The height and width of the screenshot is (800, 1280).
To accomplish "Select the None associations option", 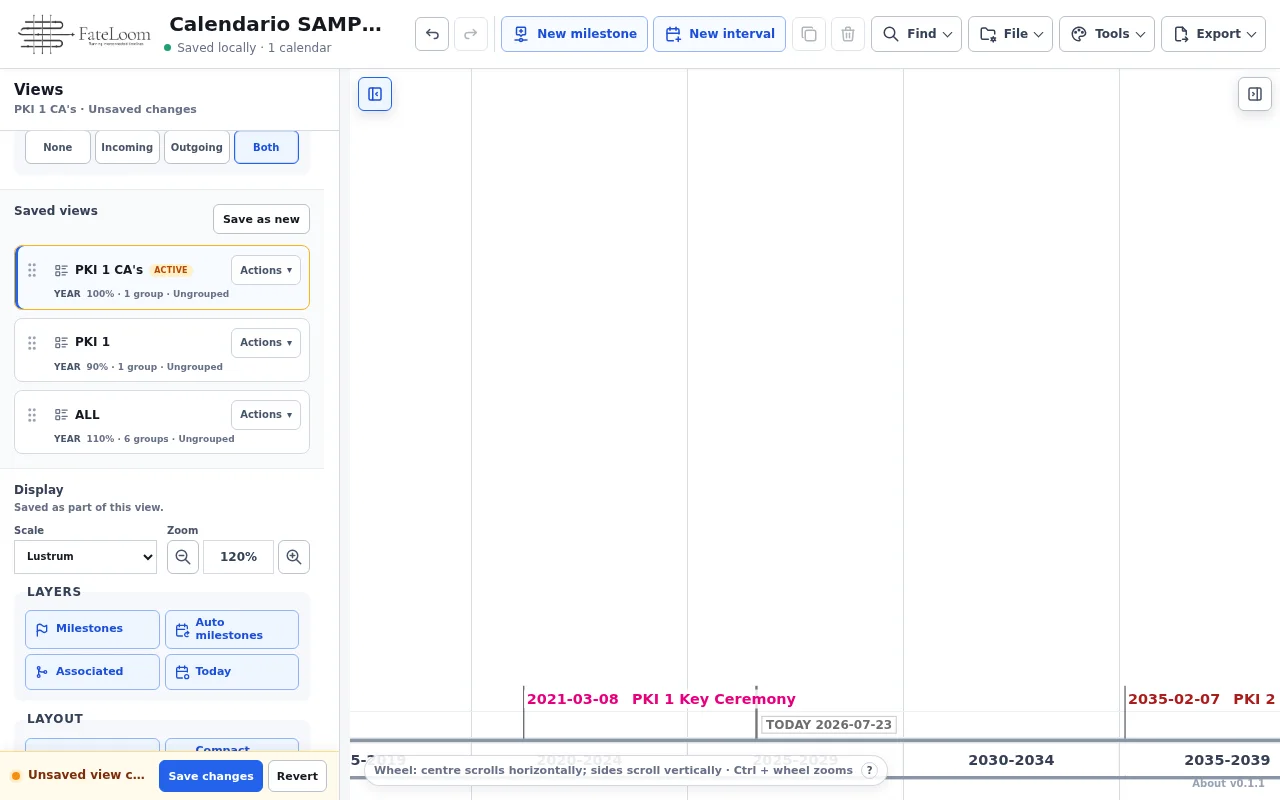I will point(58,147).
